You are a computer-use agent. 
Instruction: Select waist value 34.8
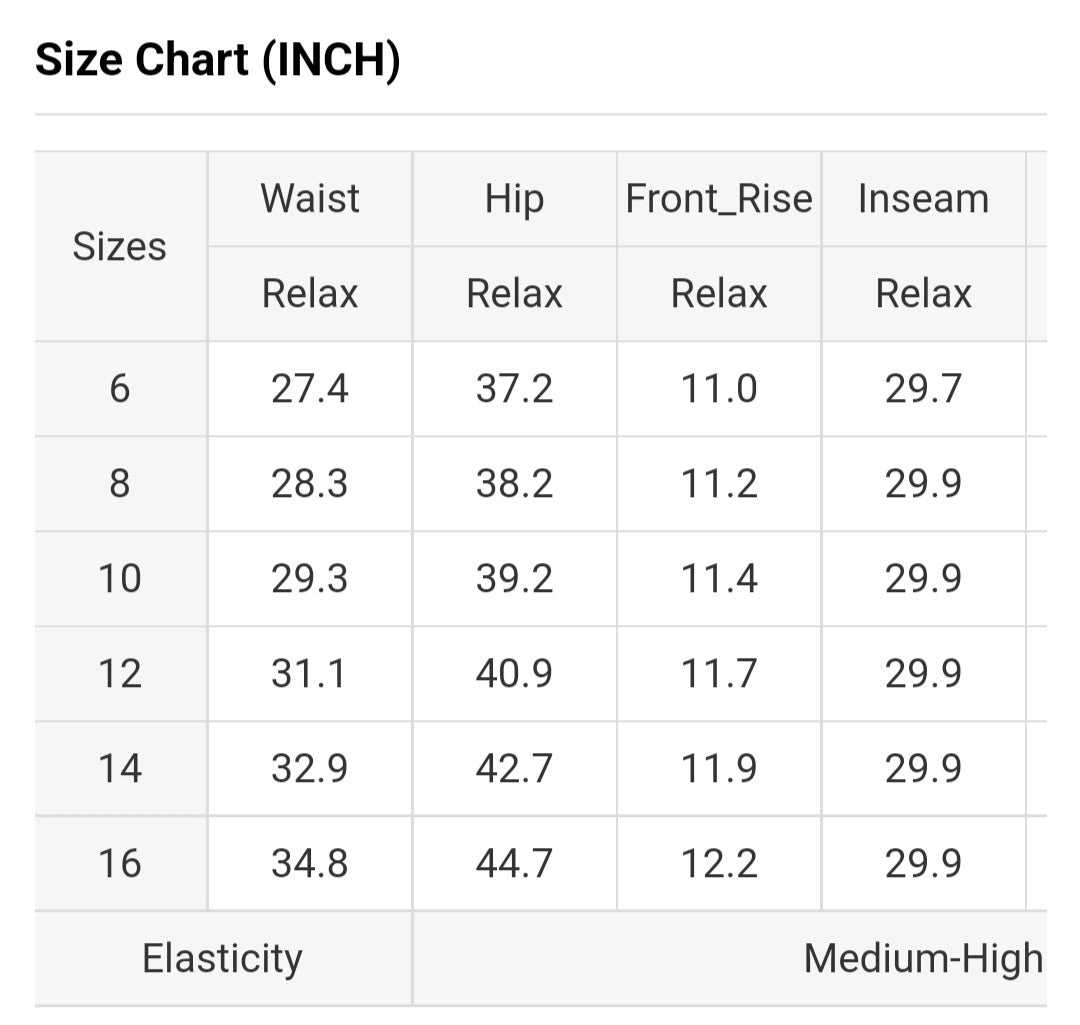[x=310, y=863]
